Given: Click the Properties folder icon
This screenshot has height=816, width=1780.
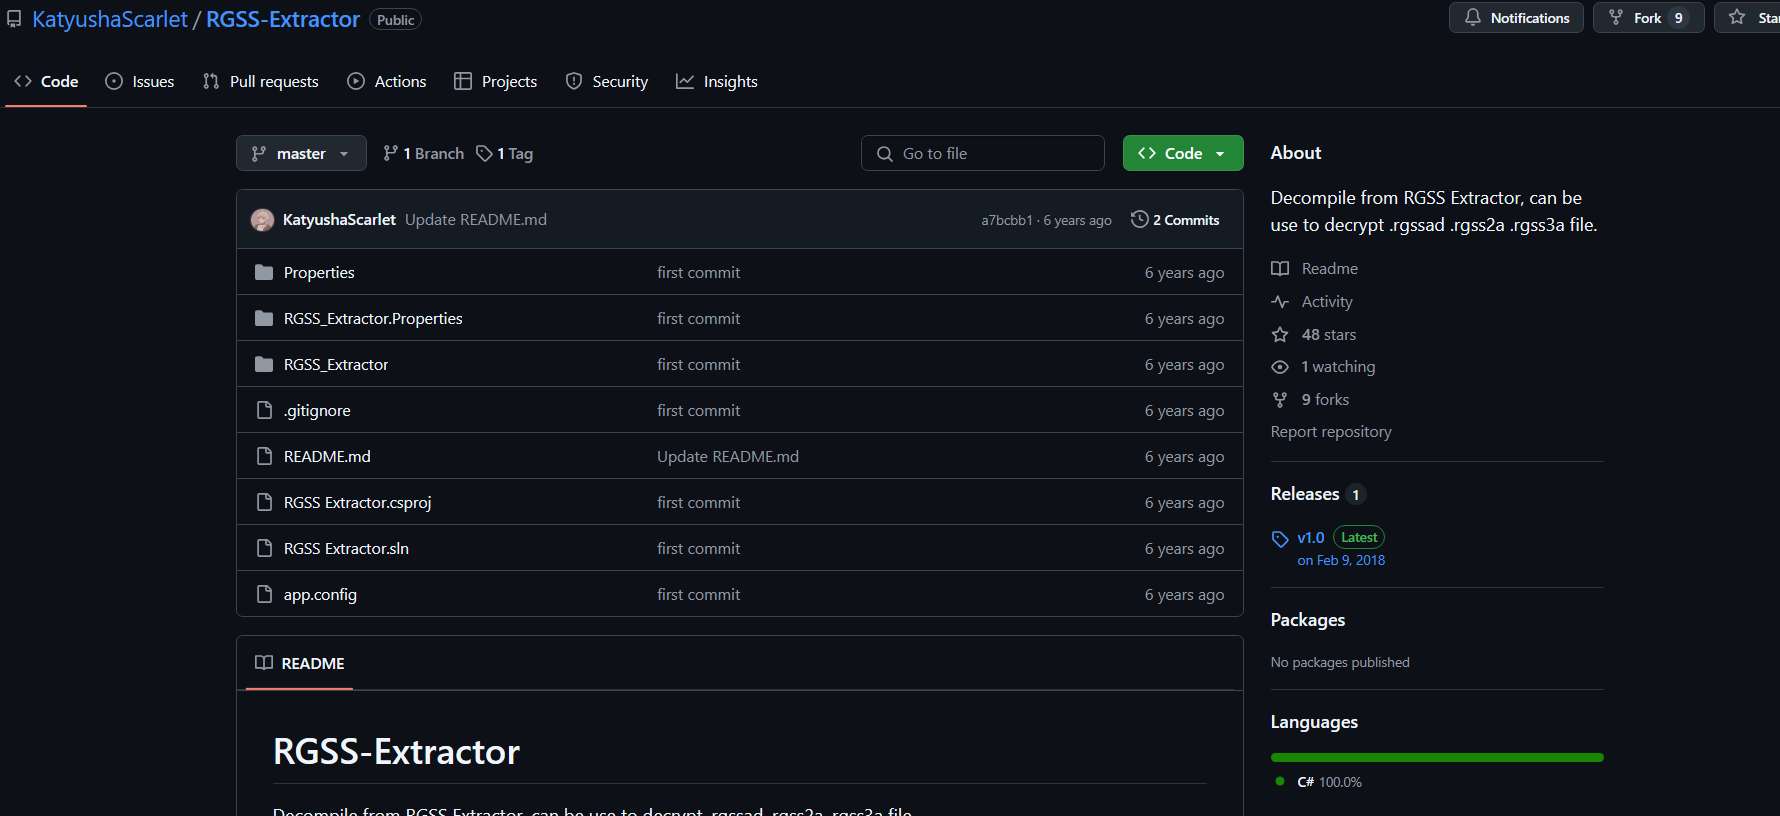Looking at the screenshot, I should pyautogui.click(x=264, y=273).
